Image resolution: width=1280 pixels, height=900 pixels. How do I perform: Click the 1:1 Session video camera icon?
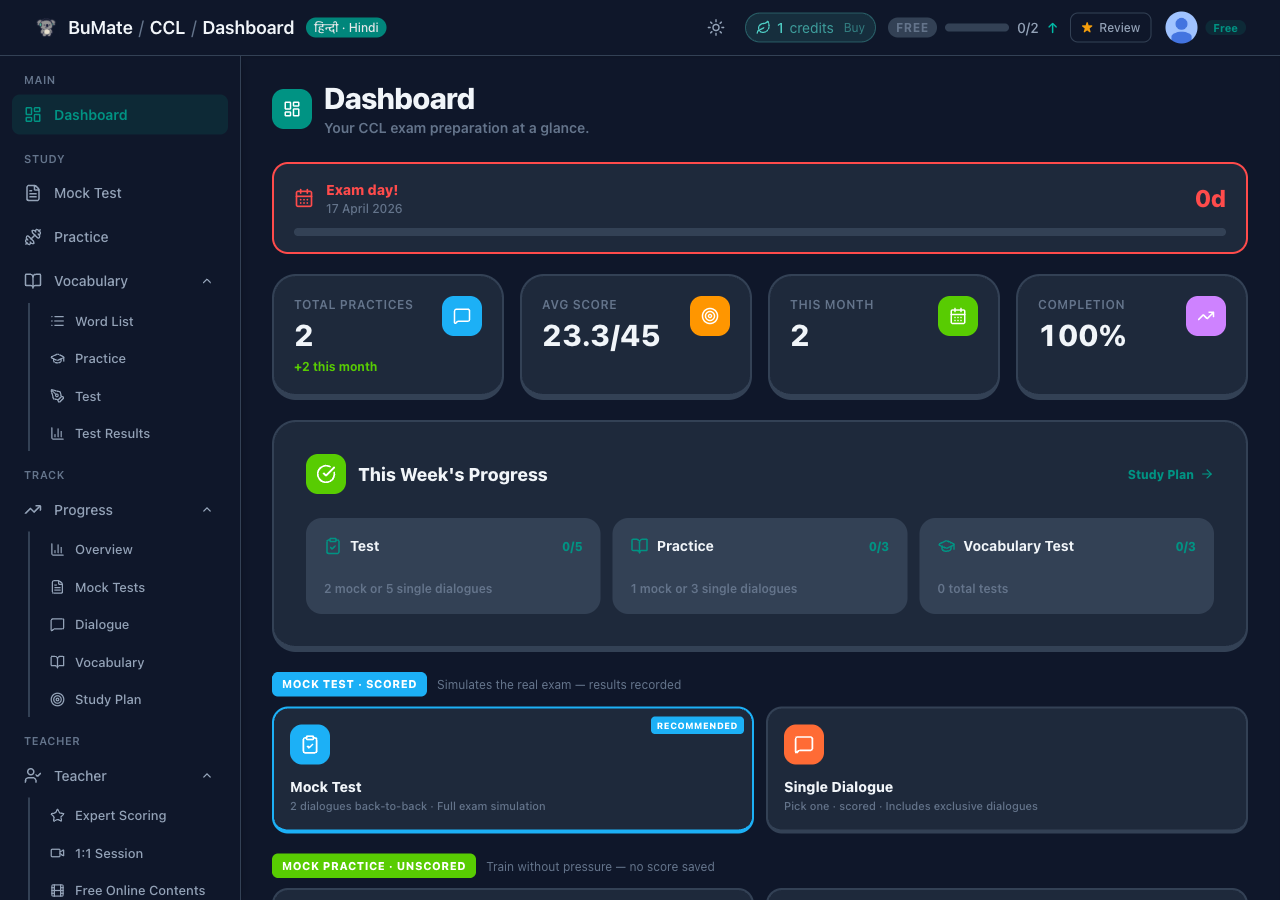tap(57, 853)
